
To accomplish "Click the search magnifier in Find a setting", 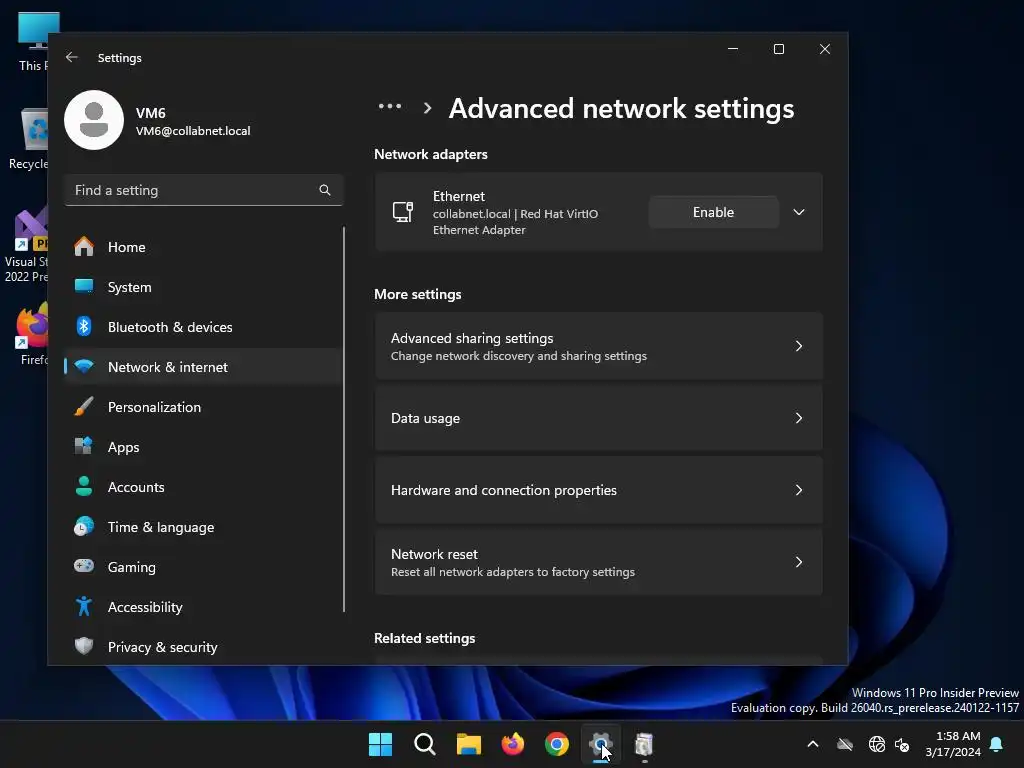I will (325, 190).
